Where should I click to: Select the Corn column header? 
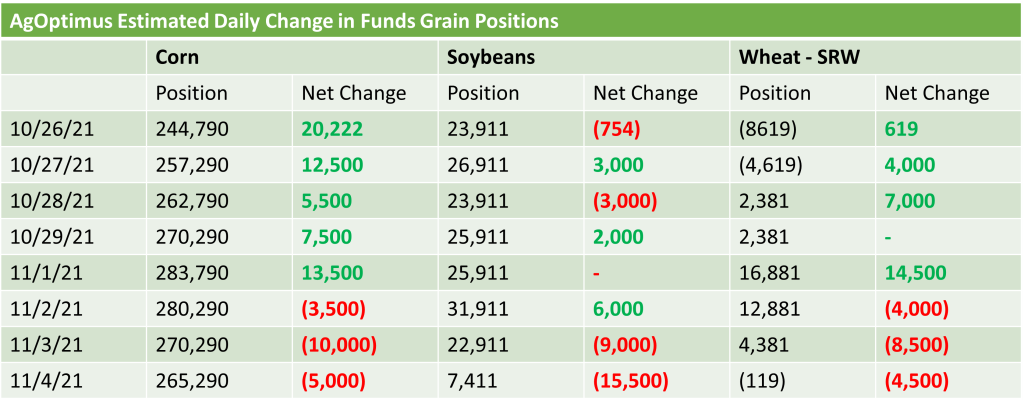(178, 57)
